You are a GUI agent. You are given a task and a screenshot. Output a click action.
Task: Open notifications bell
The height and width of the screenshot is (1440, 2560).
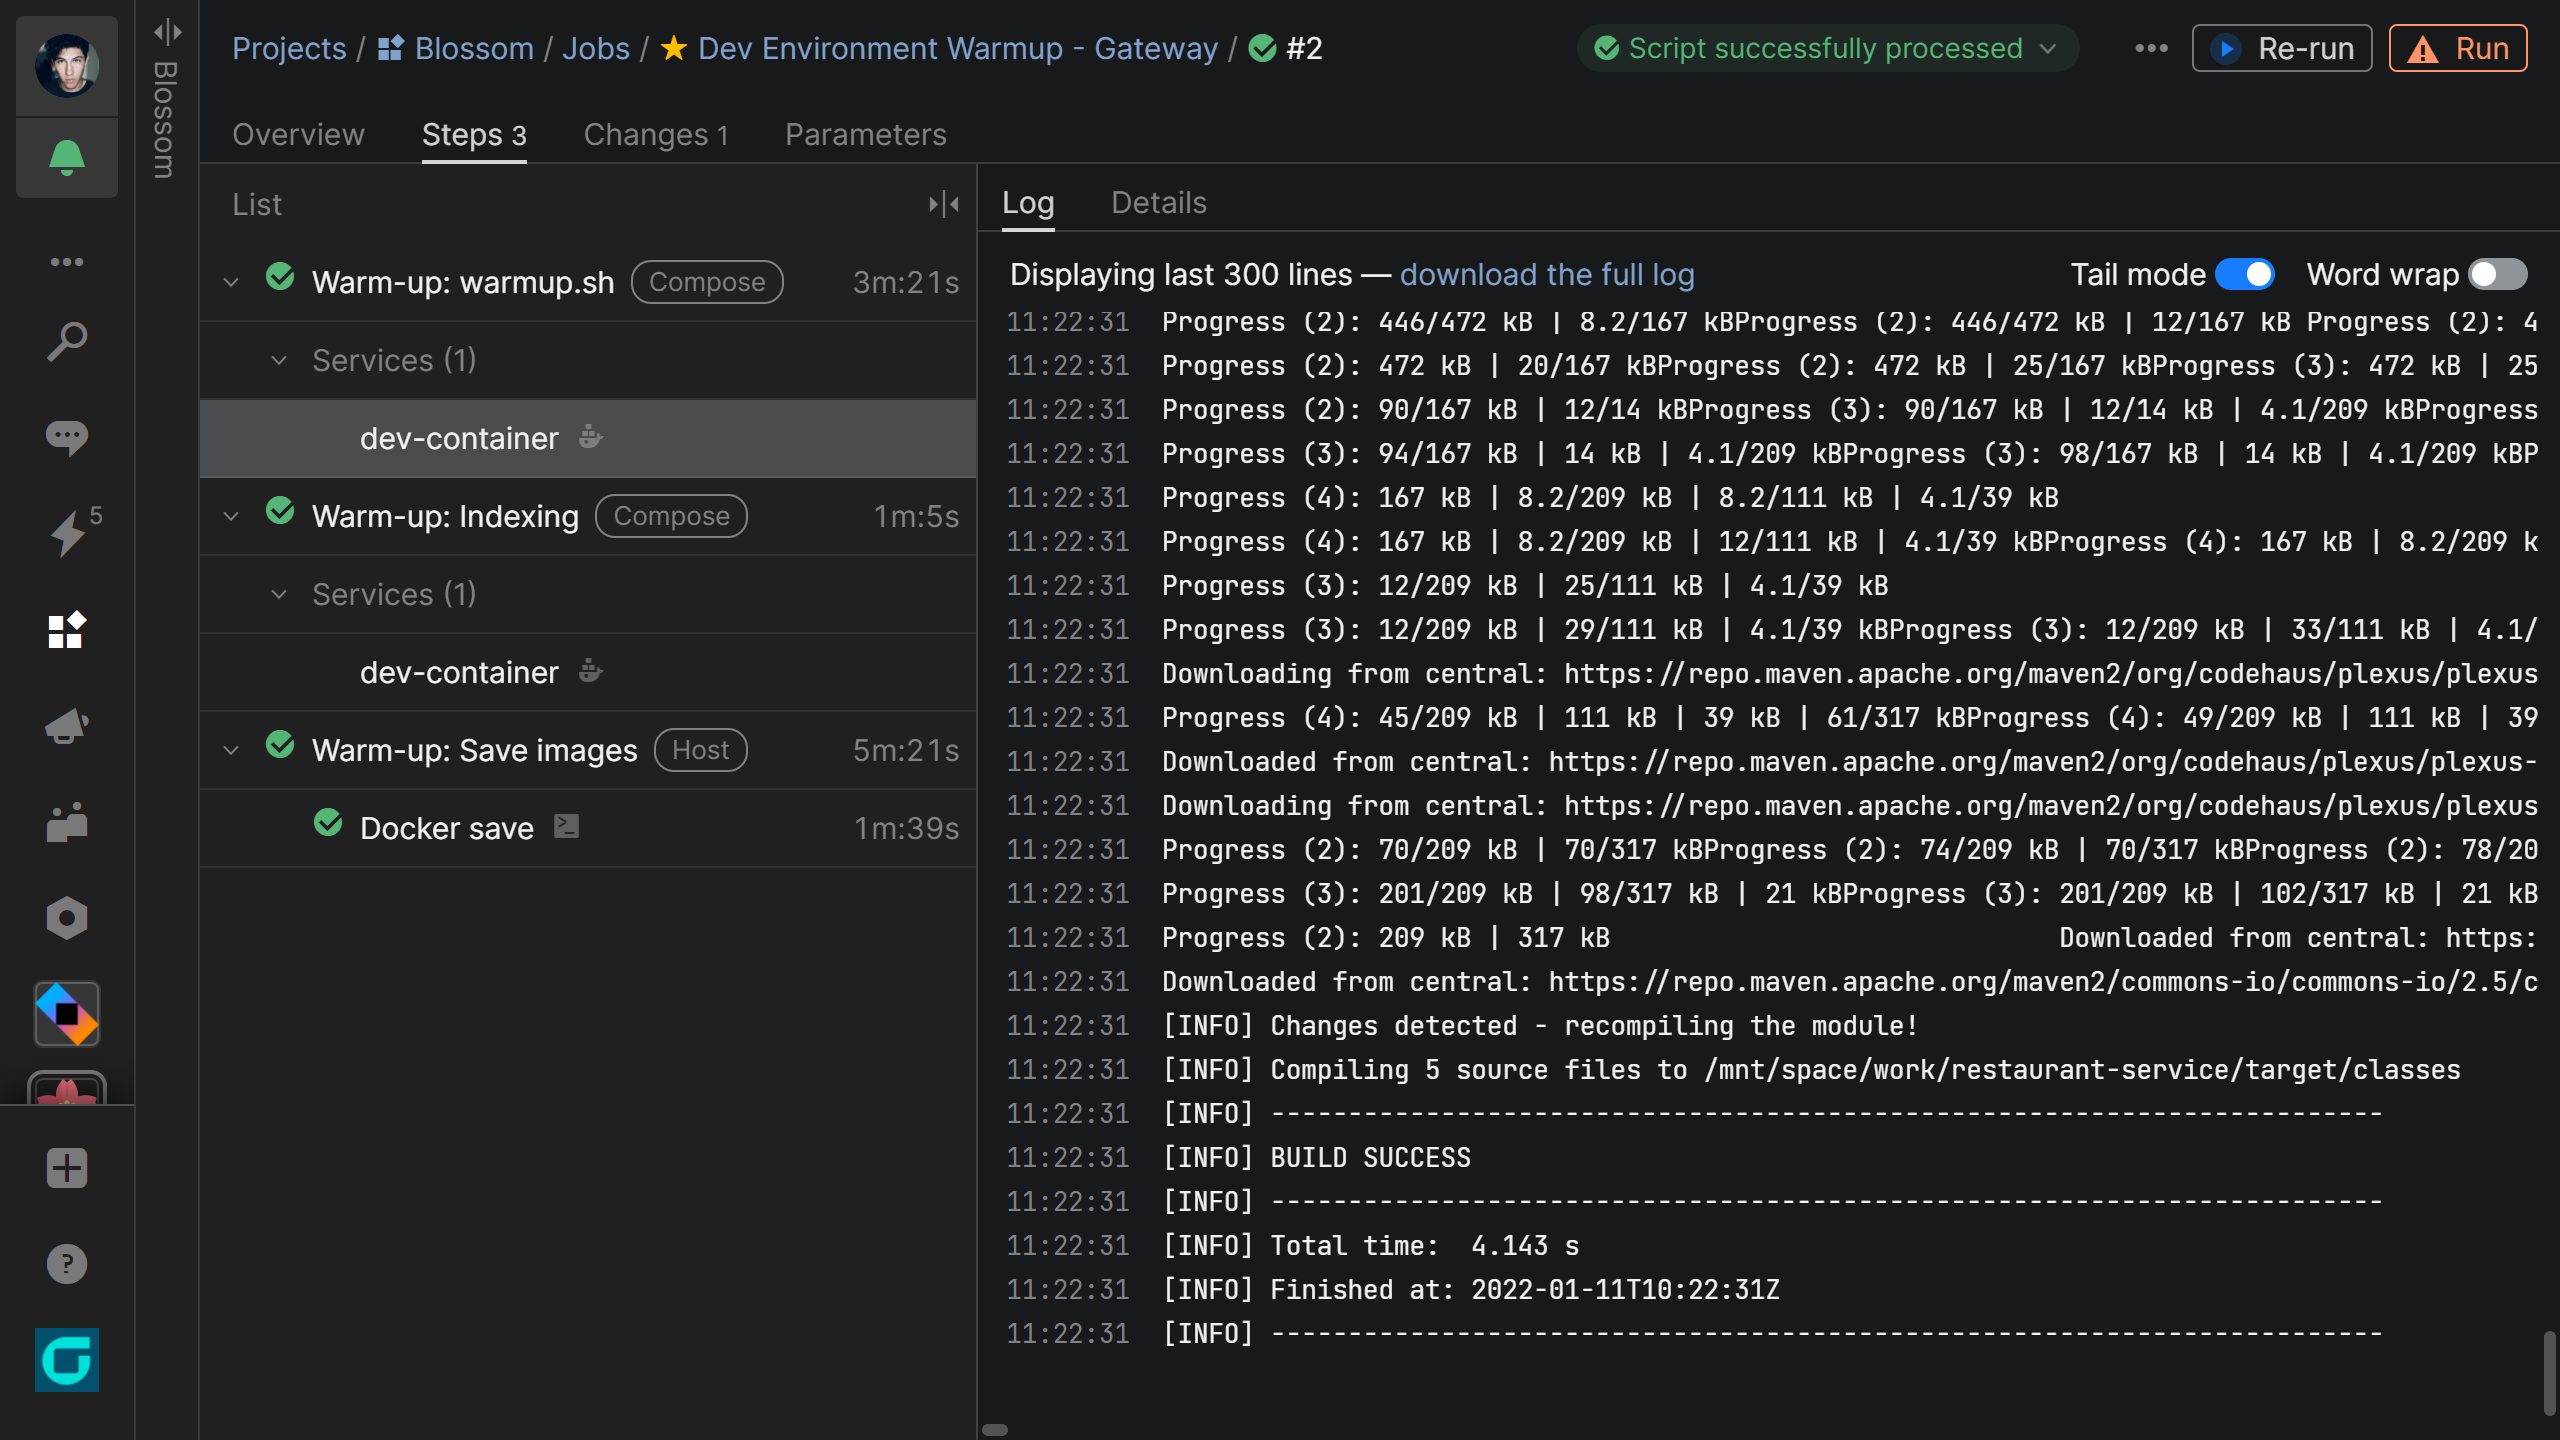tap(67, 158)
